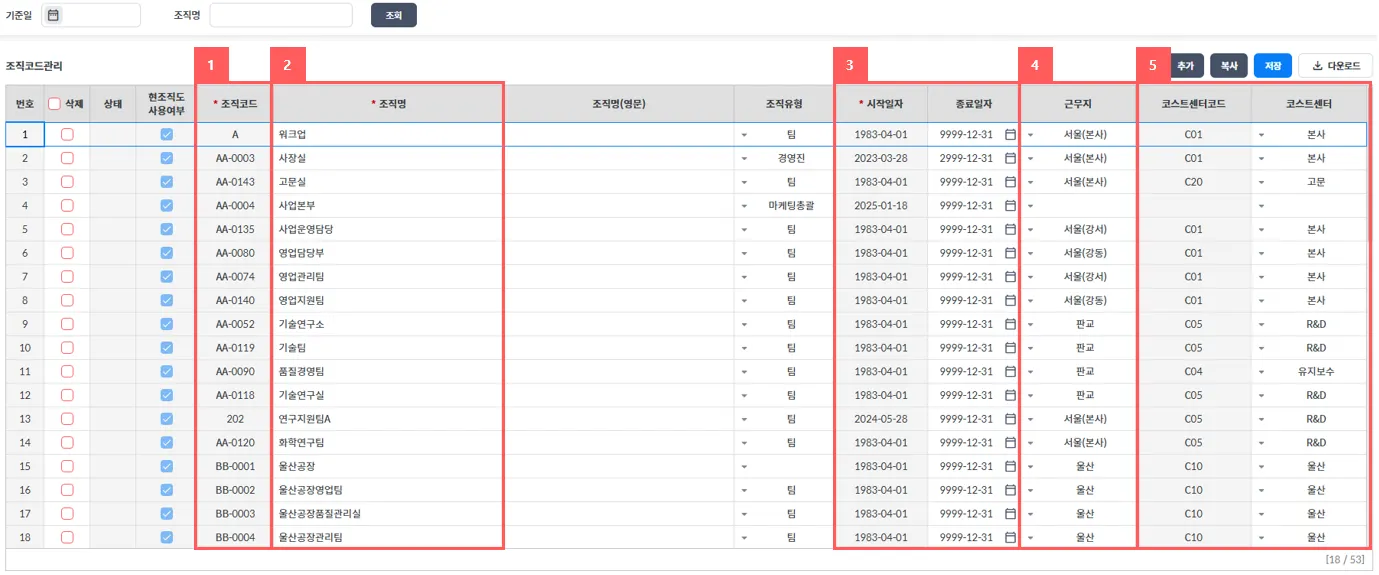Click the 기준일 date input field
The width and height of the screenshot is (1379, 575).
91,15
